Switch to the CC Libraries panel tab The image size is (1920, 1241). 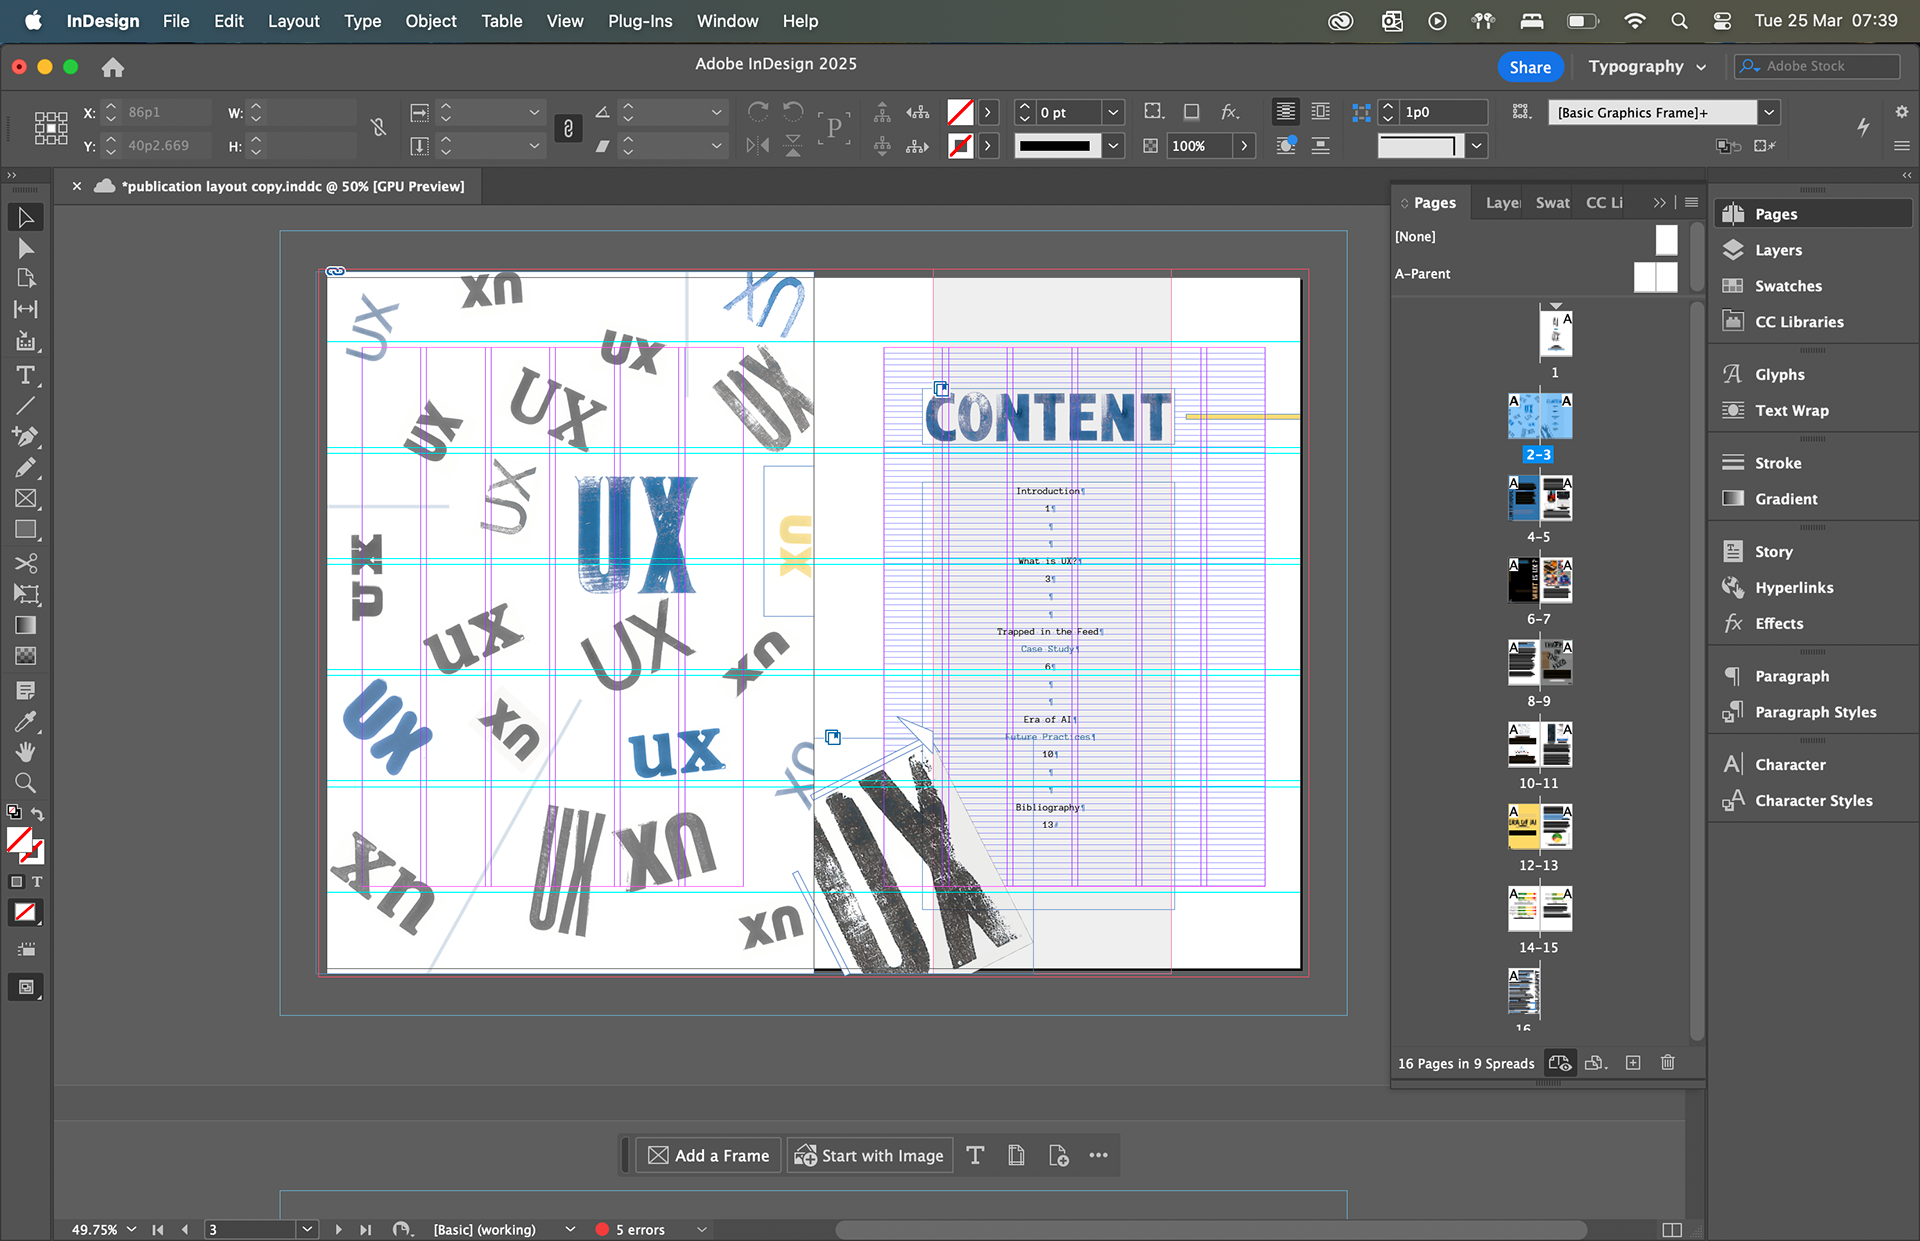point(1604,202)
